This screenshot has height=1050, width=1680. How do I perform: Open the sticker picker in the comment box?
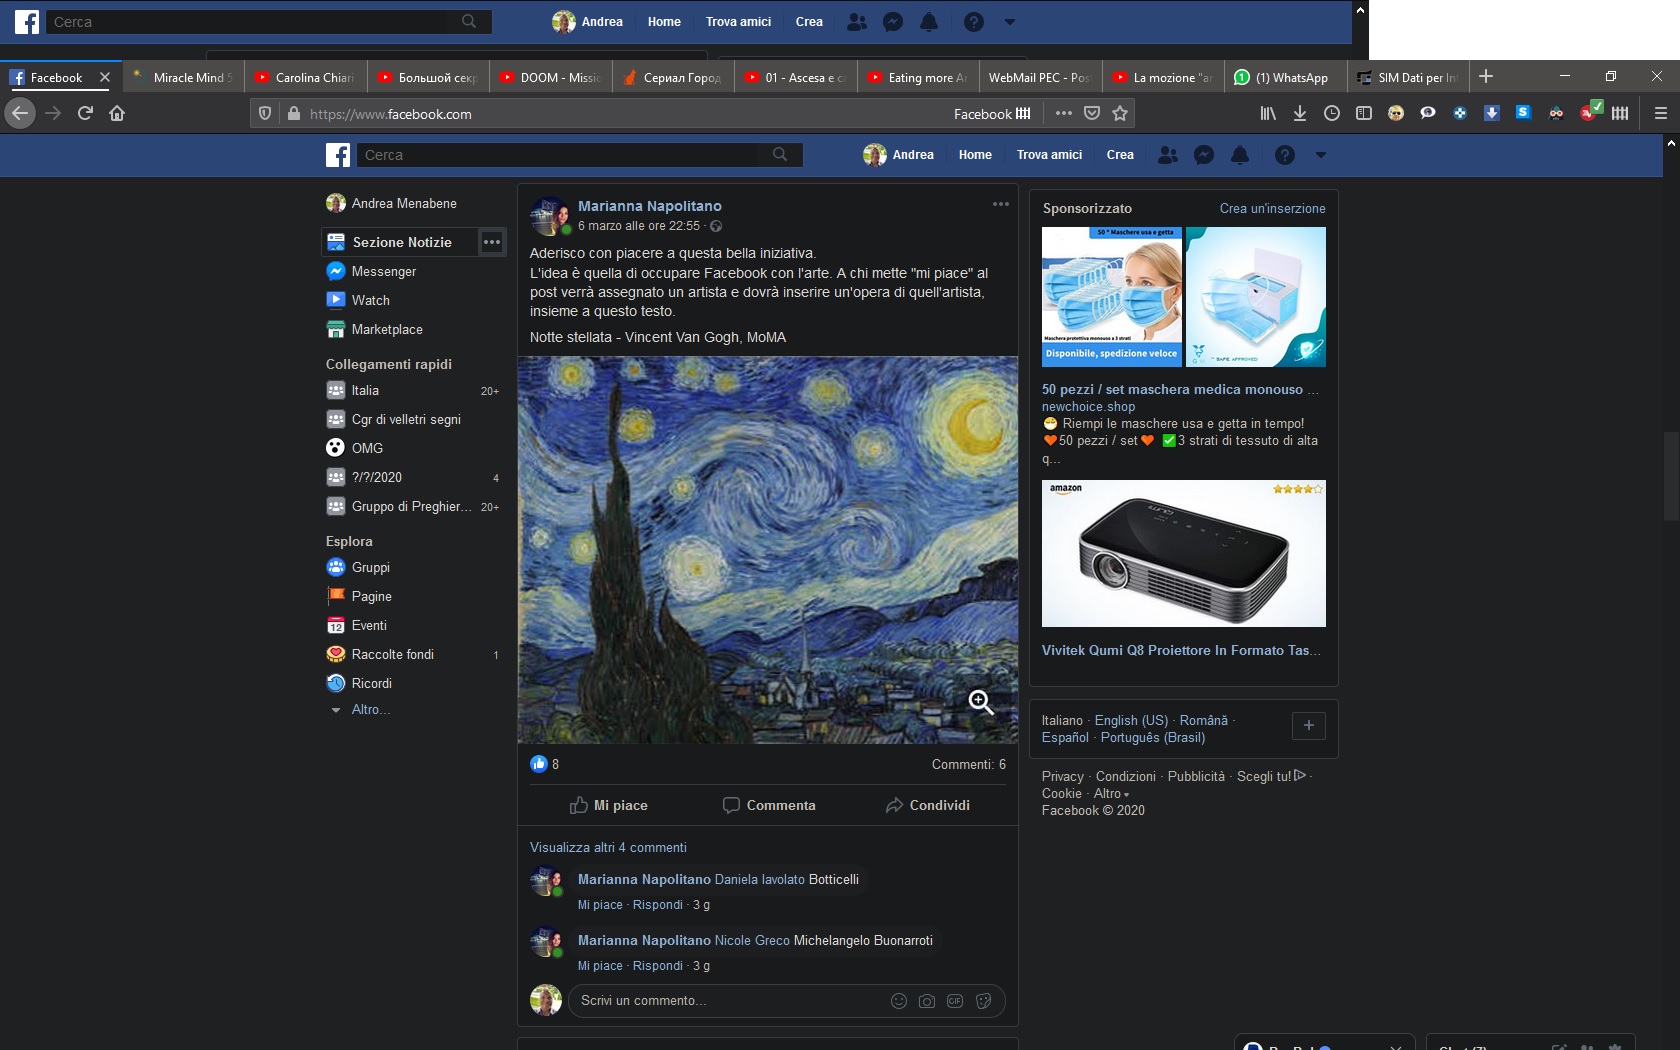(984, 1001)
